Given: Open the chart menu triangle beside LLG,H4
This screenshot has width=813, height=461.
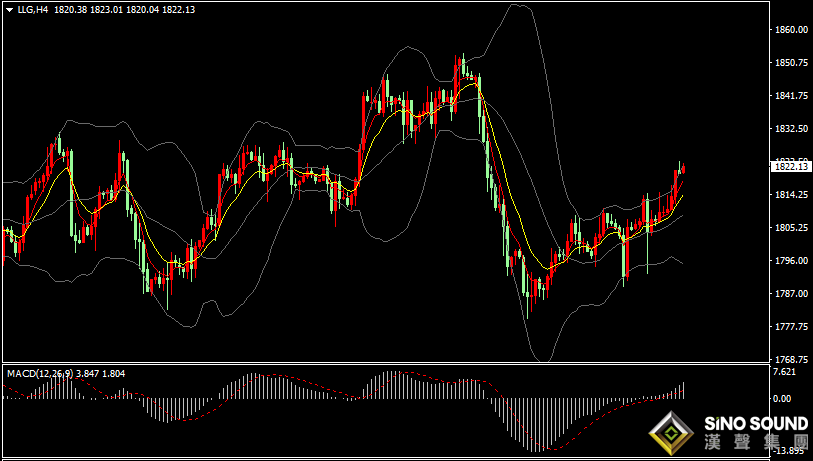Looking at the screenshot, I should click(9, 10).
